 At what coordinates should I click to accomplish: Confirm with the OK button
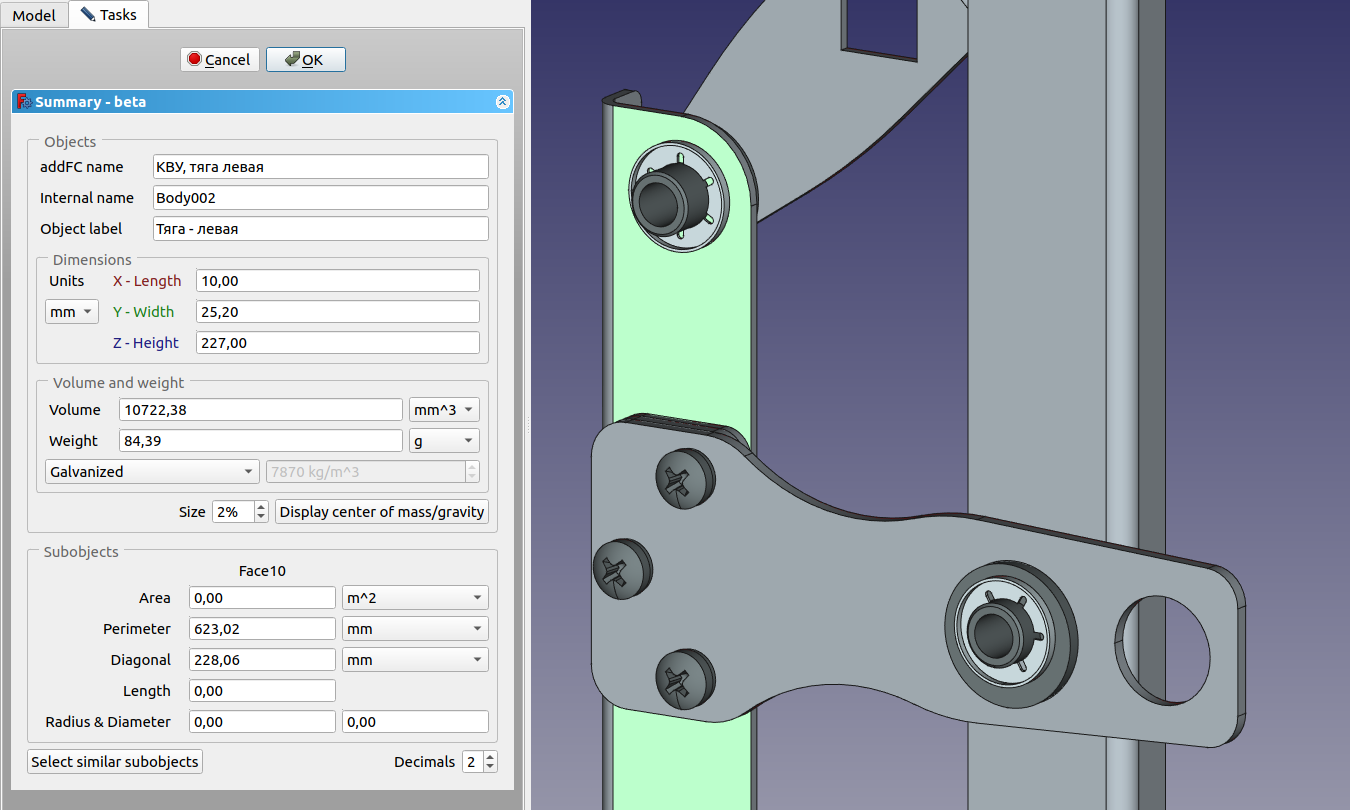pyautogui.click(x=305, y=60)
